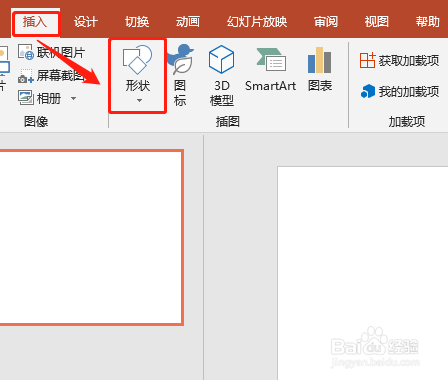Image resolution: width=448 pixels, height=380 pixels.
Task: Switch to the 设计 tab
Action: [x=86, y=22]
